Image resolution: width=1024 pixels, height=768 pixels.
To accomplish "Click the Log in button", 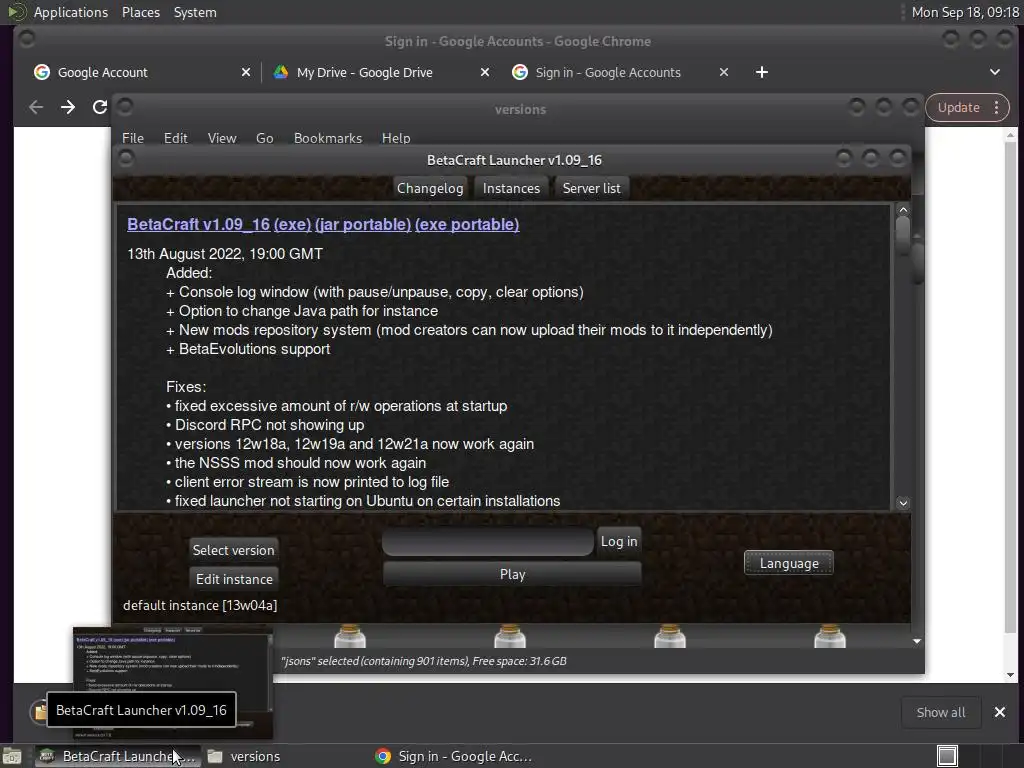I will pos(618,541).
